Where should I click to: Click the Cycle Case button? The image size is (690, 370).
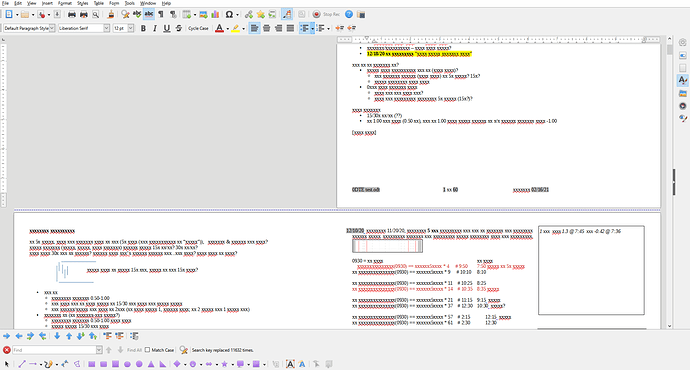(x=198, y=28)
